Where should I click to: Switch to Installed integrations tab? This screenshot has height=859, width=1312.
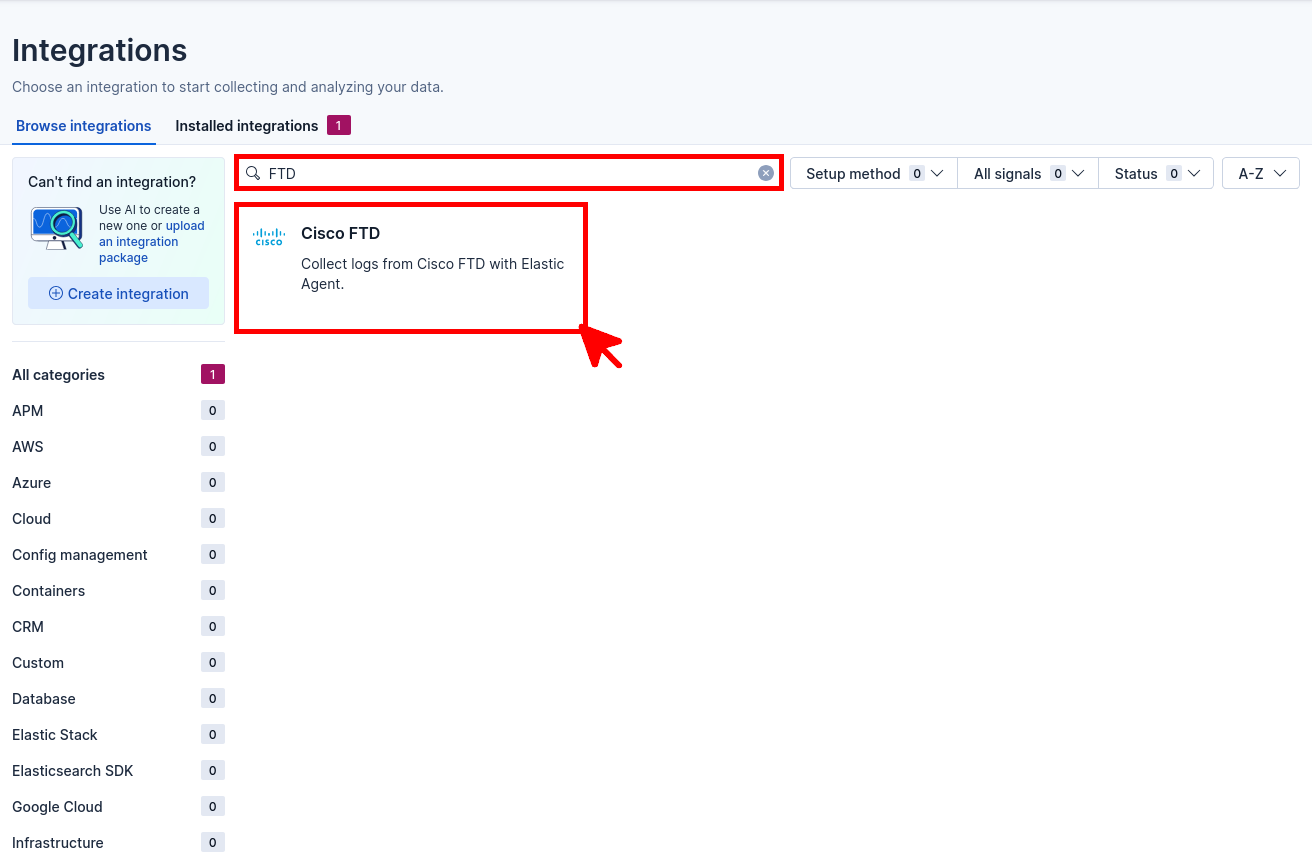[263, 126]
